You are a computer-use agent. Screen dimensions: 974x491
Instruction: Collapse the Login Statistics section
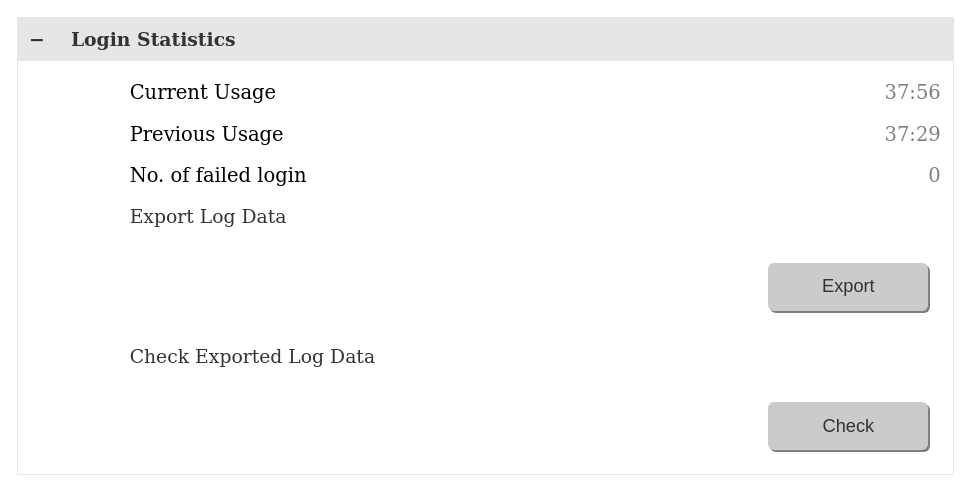tap(37, 40)
